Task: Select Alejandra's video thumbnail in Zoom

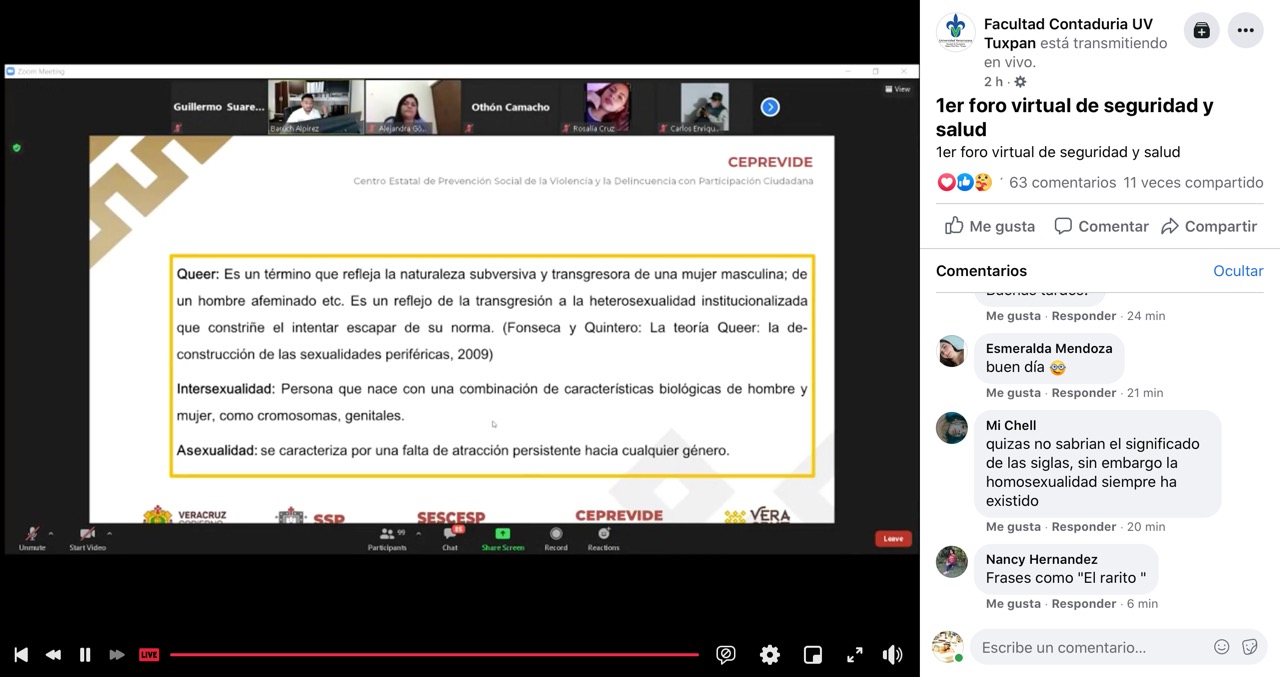Action: coord(412,107)
